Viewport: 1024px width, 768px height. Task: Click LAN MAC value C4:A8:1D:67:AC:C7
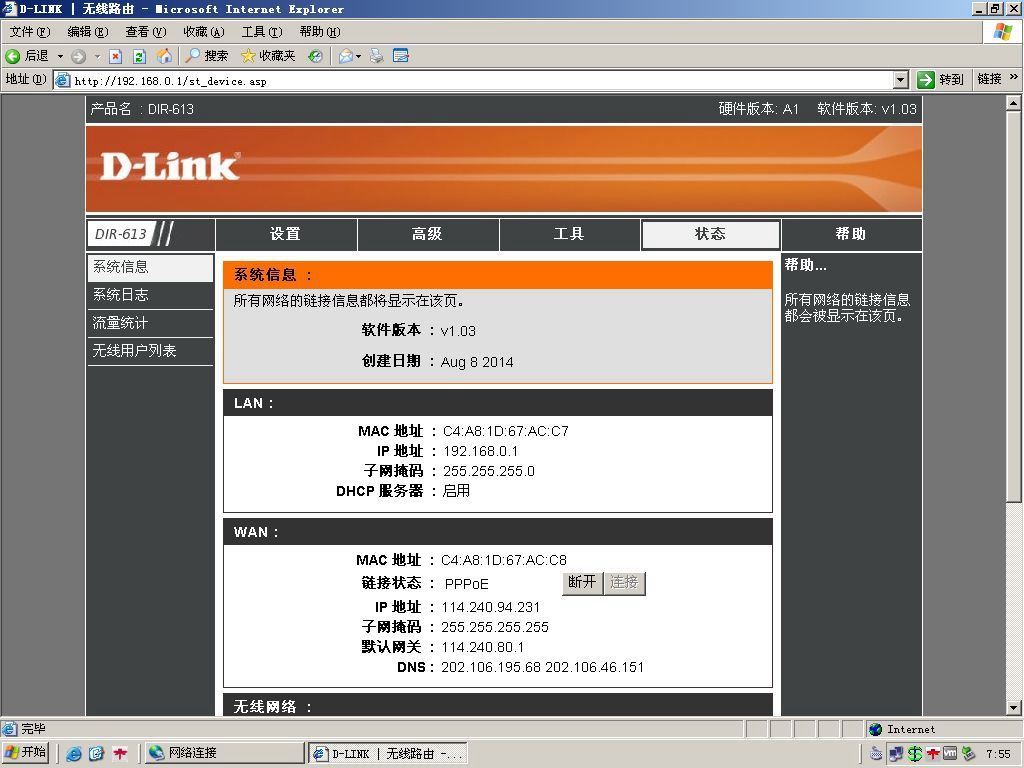(505, 432)
